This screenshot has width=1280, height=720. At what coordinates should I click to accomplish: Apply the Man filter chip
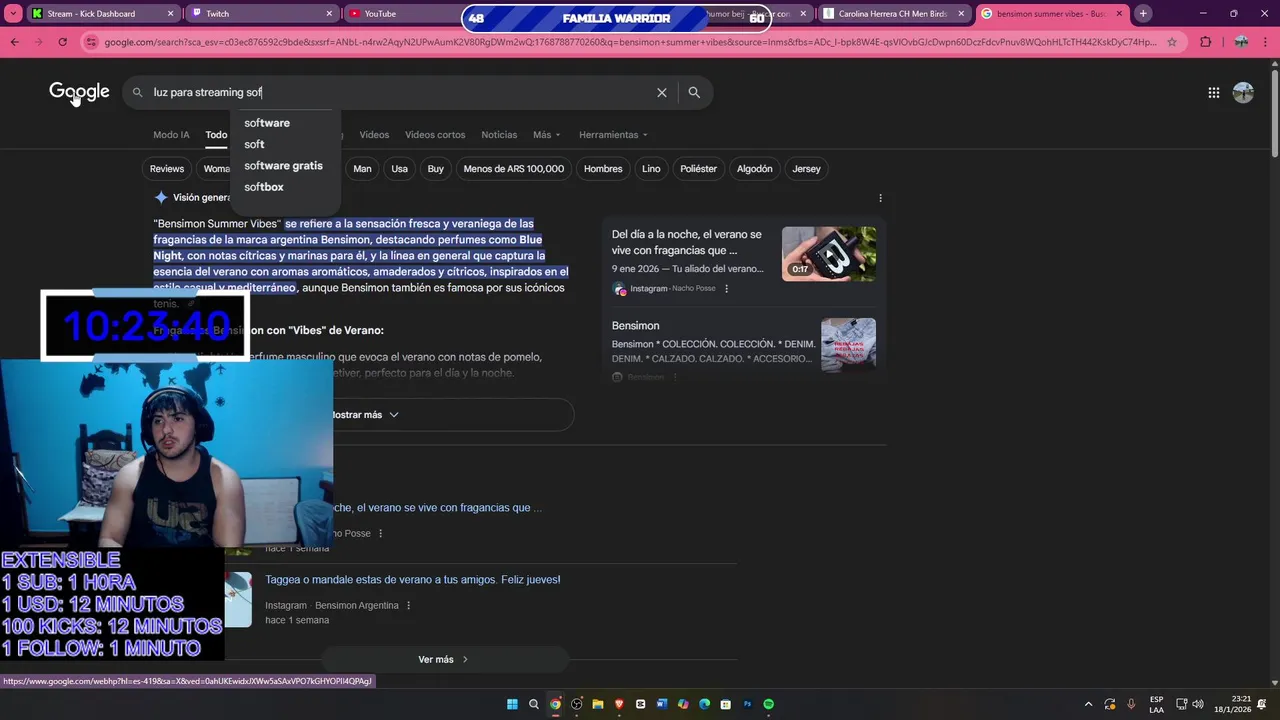click(x=362, y=169)
